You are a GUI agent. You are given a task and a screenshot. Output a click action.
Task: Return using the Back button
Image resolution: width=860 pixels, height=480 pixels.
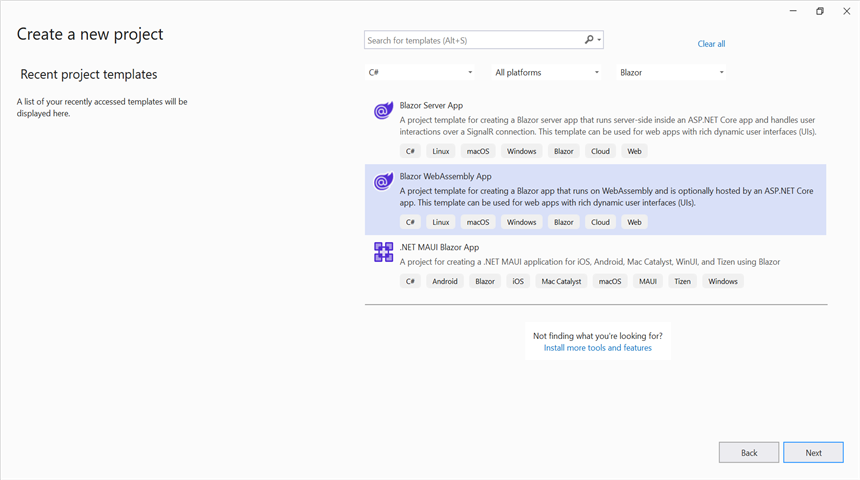749,453
